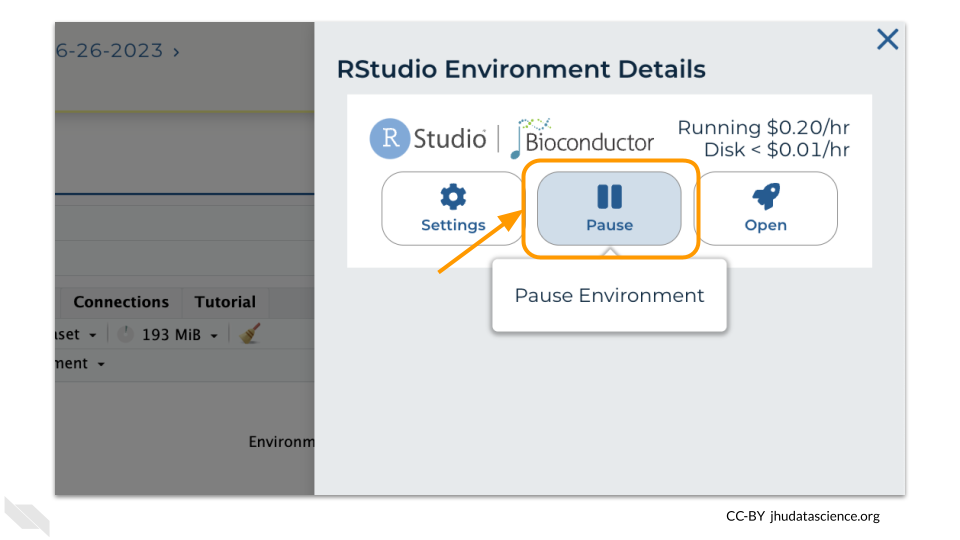Pause the RStudio environment
The image size is (960, 540).
point(609,209)
